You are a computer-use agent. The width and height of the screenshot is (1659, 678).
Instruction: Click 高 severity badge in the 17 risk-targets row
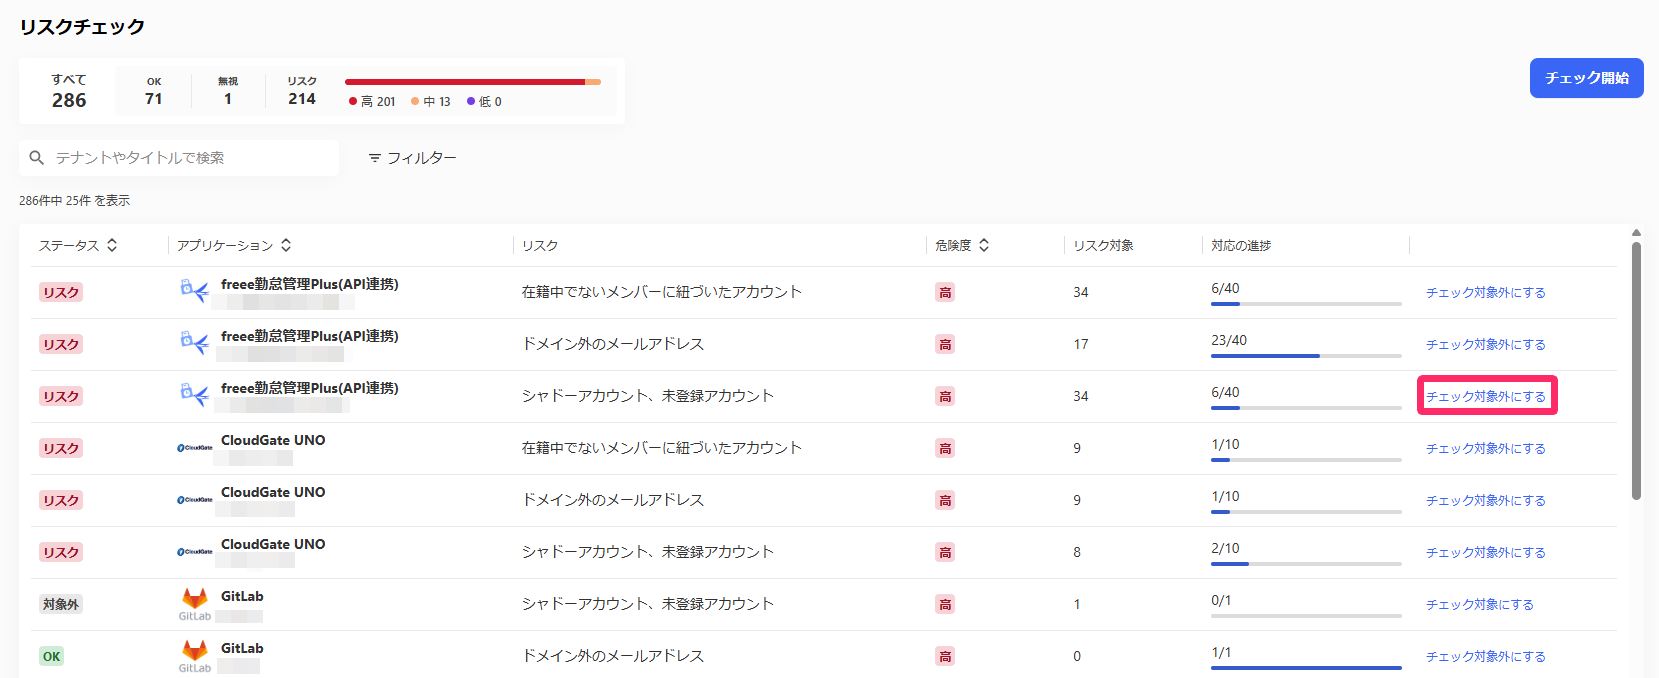(945, 344)
